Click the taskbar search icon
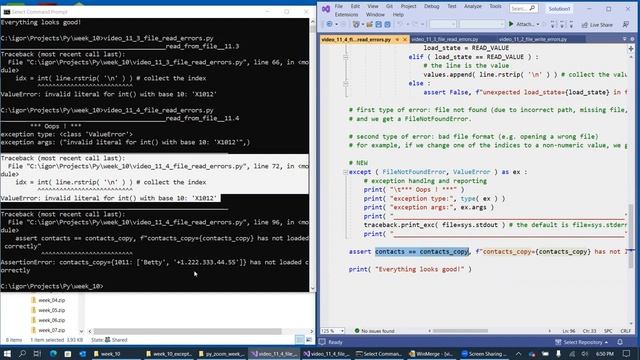This screenshot has width=640, height=360. tap(22, 353)
